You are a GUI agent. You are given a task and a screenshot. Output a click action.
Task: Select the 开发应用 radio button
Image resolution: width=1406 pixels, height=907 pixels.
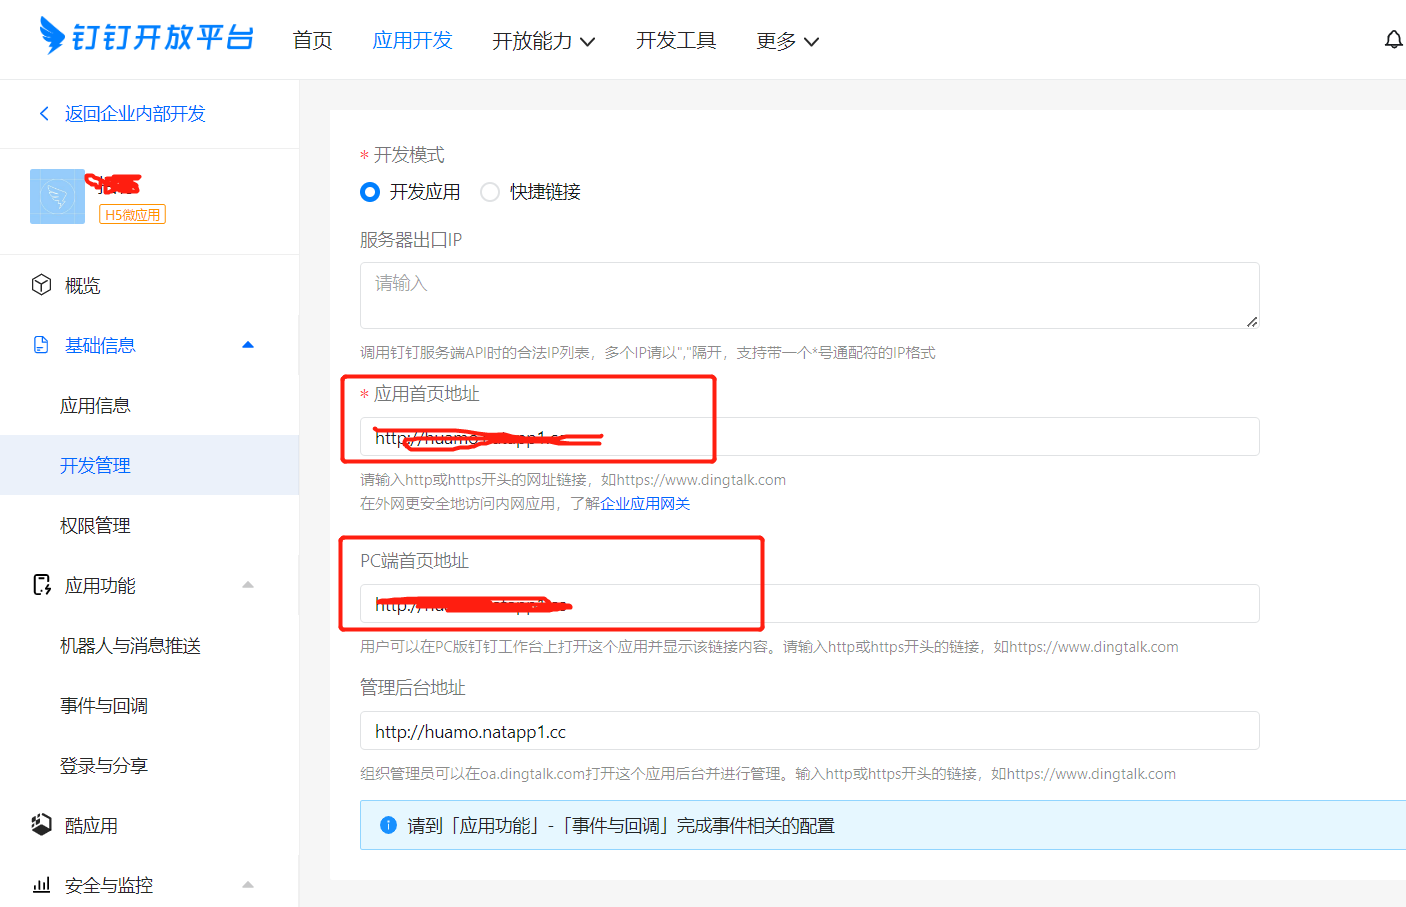pyautogui.click(x=370, y=192)
